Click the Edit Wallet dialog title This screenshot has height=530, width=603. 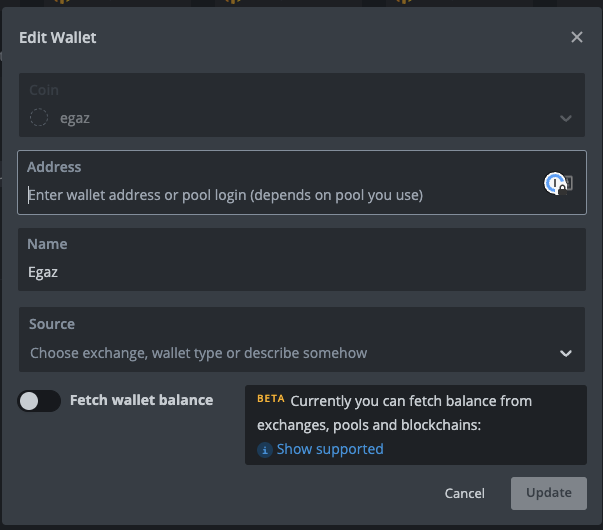[x=58, y=38]
